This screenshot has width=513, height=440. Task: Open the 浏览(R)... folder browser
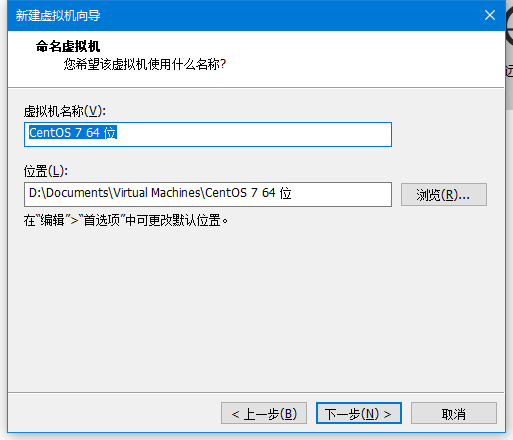coord(444,194)
